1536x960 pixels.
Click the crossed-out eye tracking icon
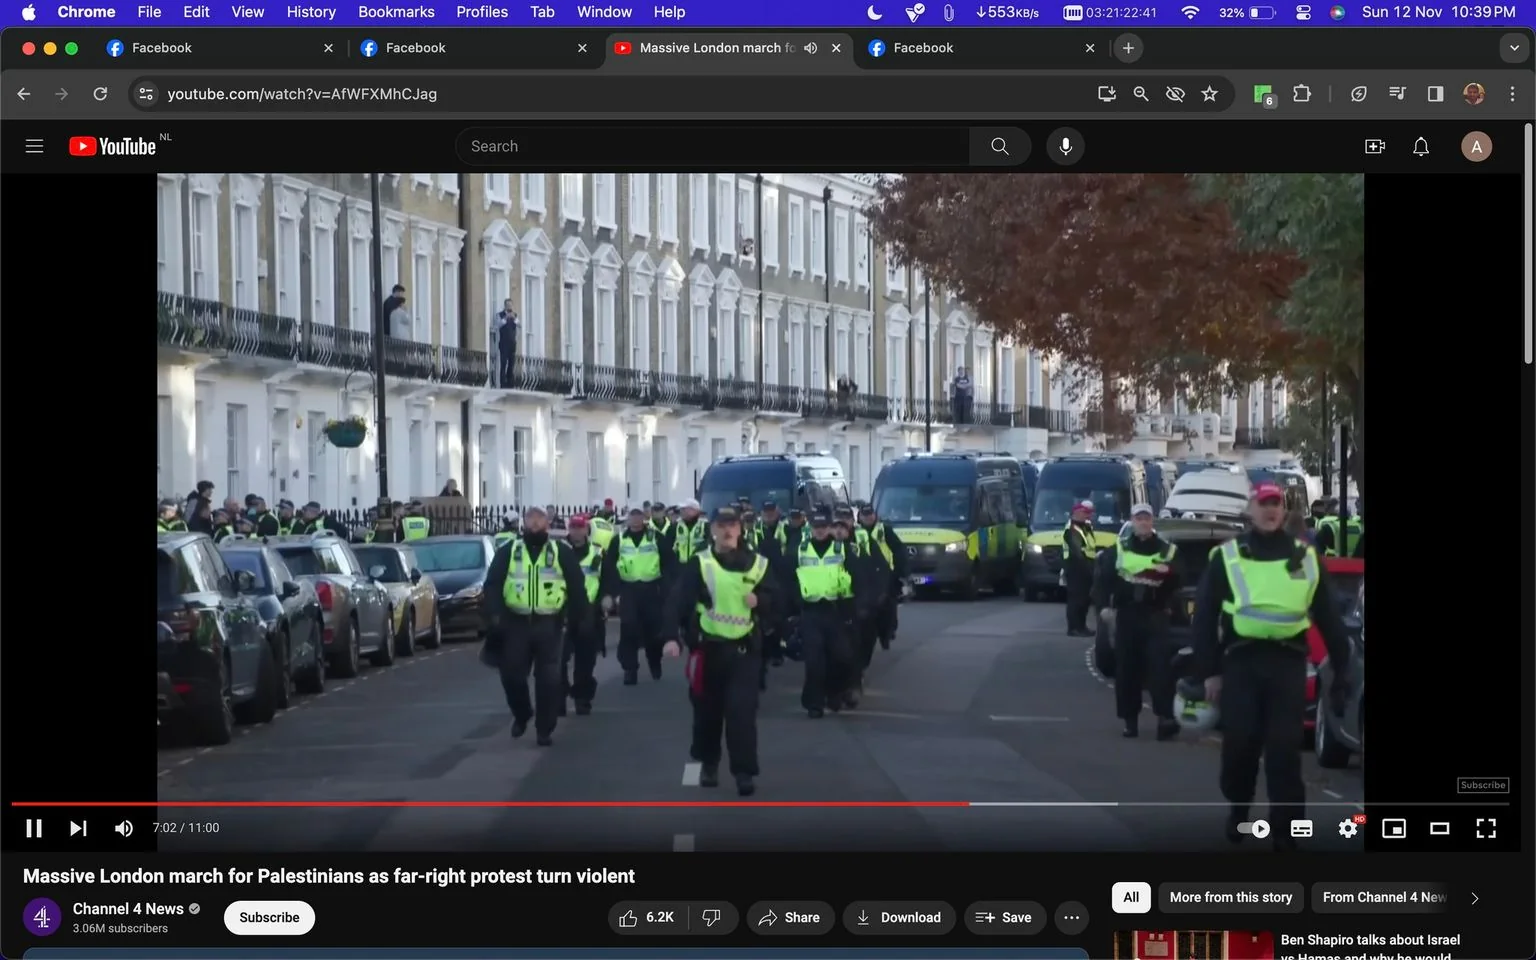[1175, 93]
